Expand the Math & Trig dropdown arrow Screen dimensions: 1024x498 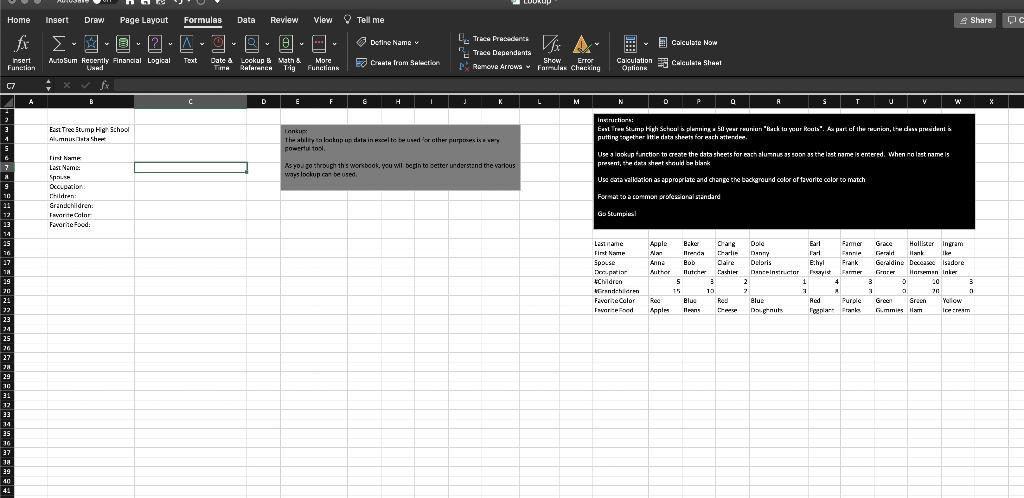coord(302,44)
